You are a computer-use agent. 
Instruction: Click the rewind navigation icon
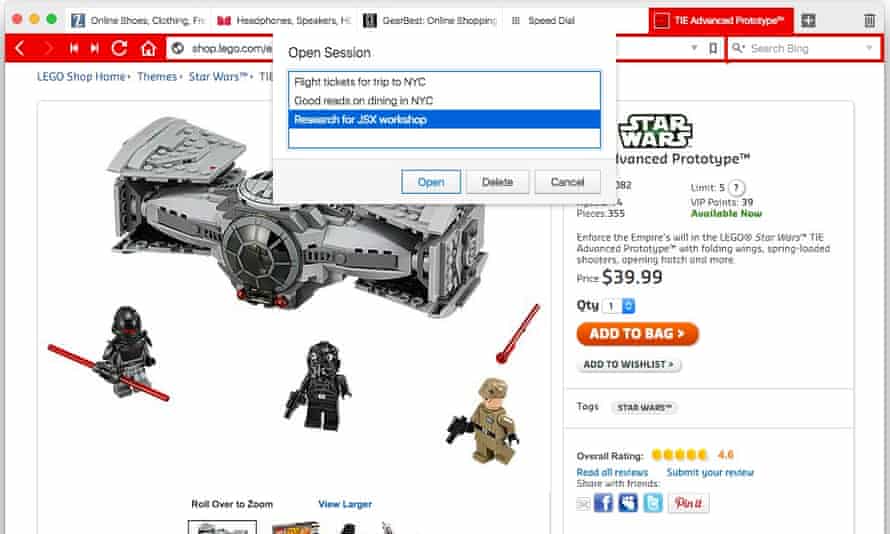pos(74,48)
